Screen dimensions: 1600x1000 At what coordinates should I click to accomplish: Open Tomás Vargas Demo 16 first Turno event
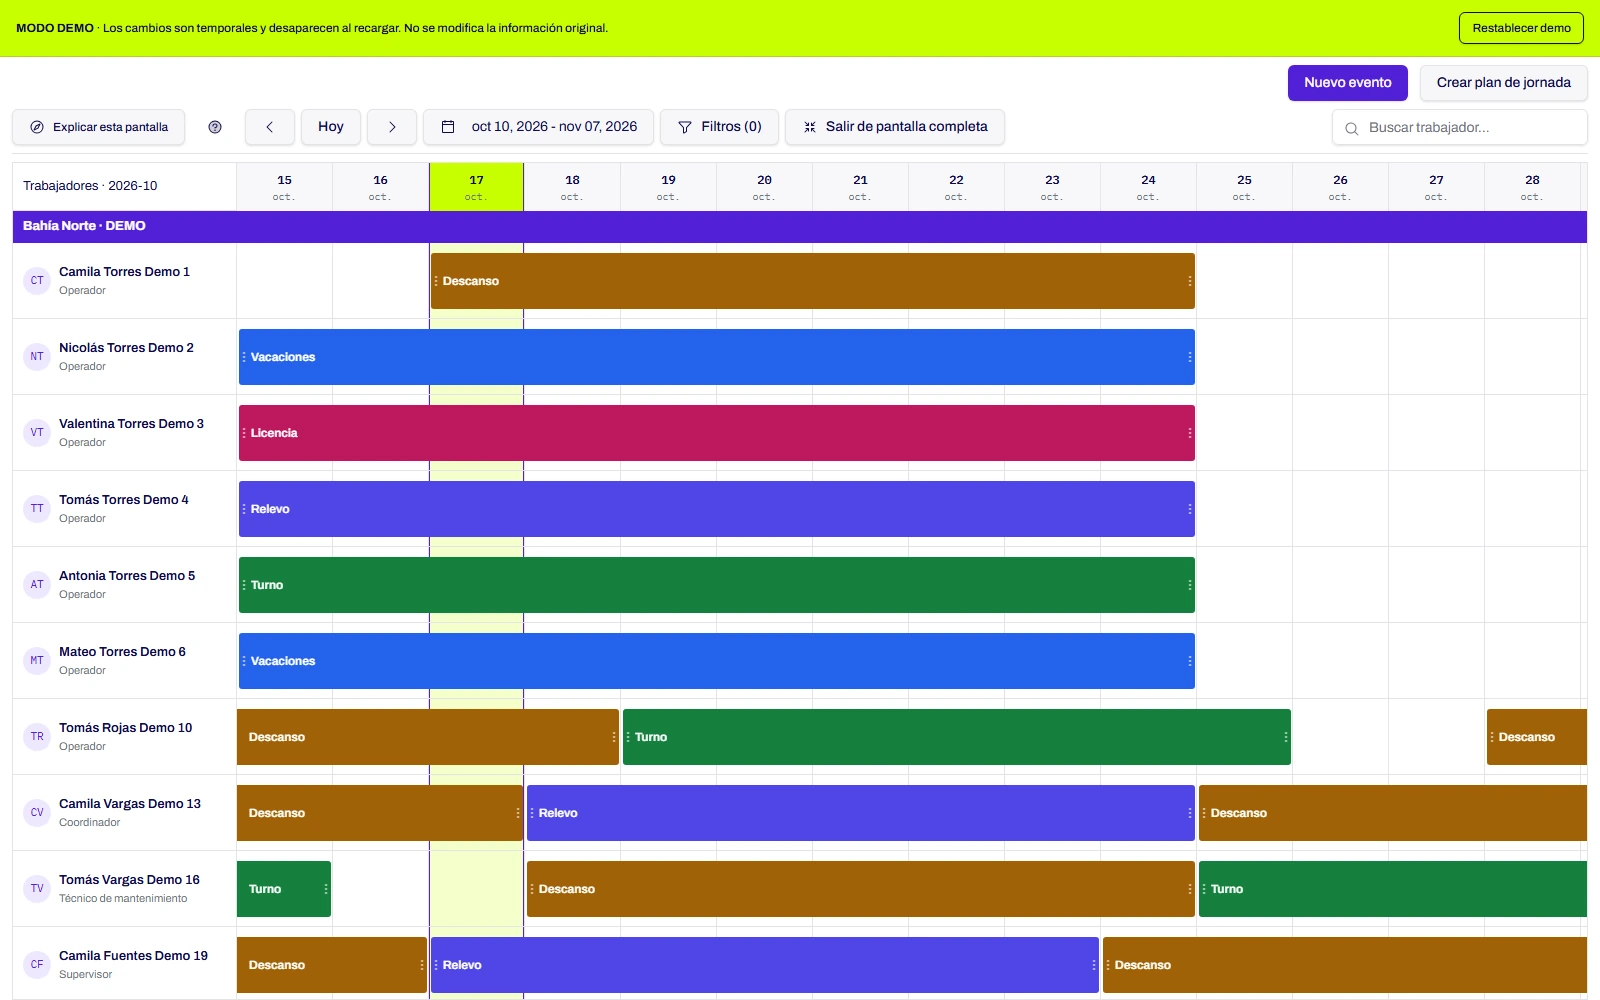(284, 889)
